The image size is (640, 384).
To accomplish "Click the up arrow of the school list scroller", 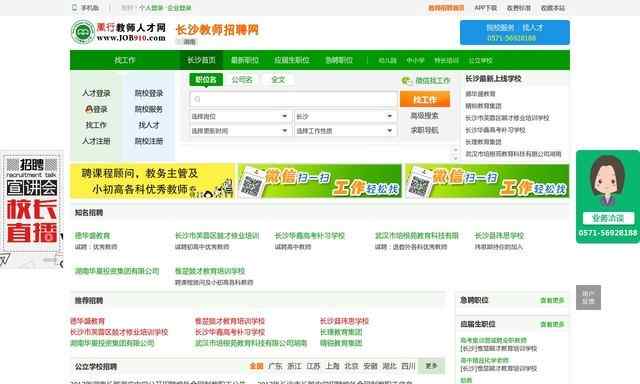I will tap(456, 150).
